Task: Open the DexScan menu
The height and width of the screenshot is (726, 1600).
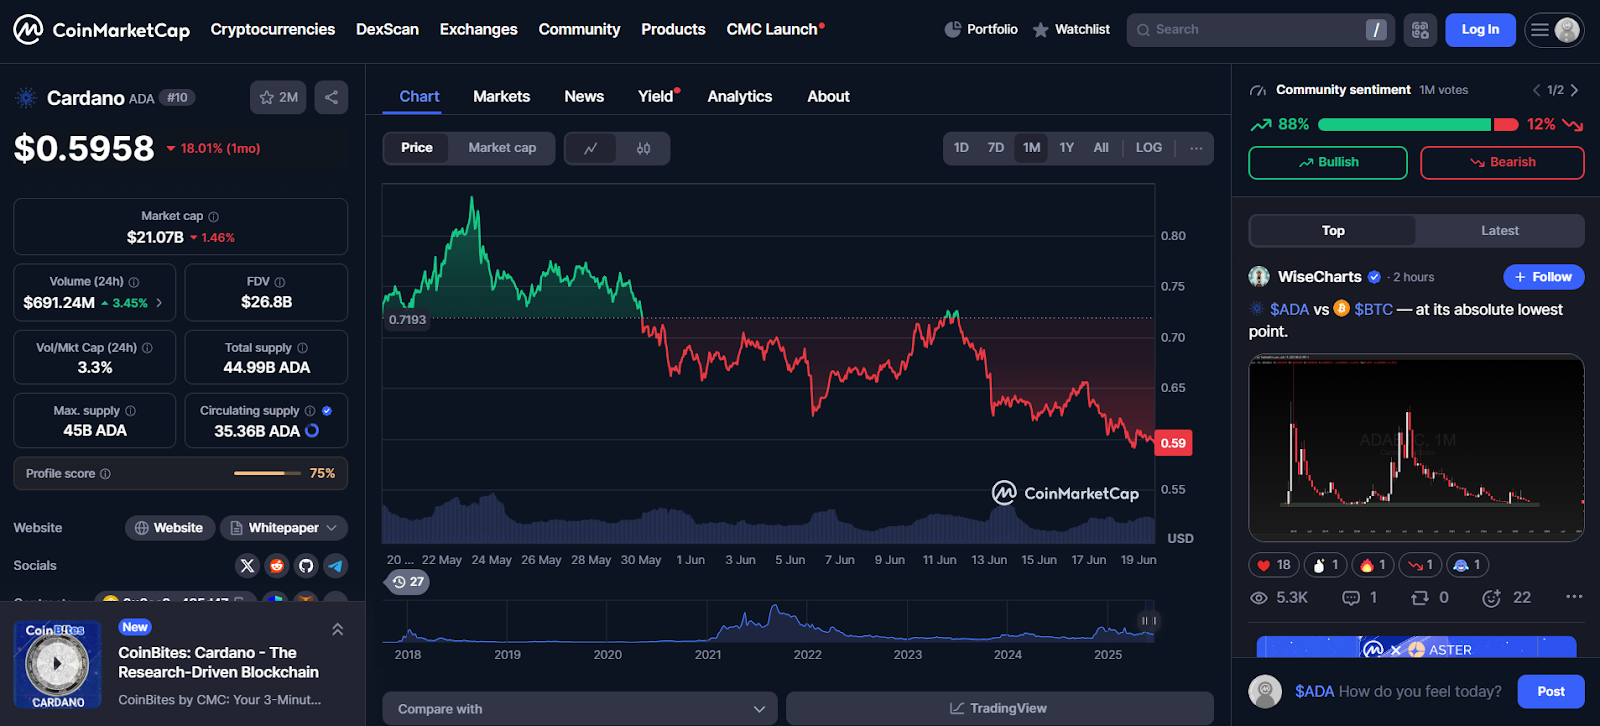Action: click(x=387, y=30)
